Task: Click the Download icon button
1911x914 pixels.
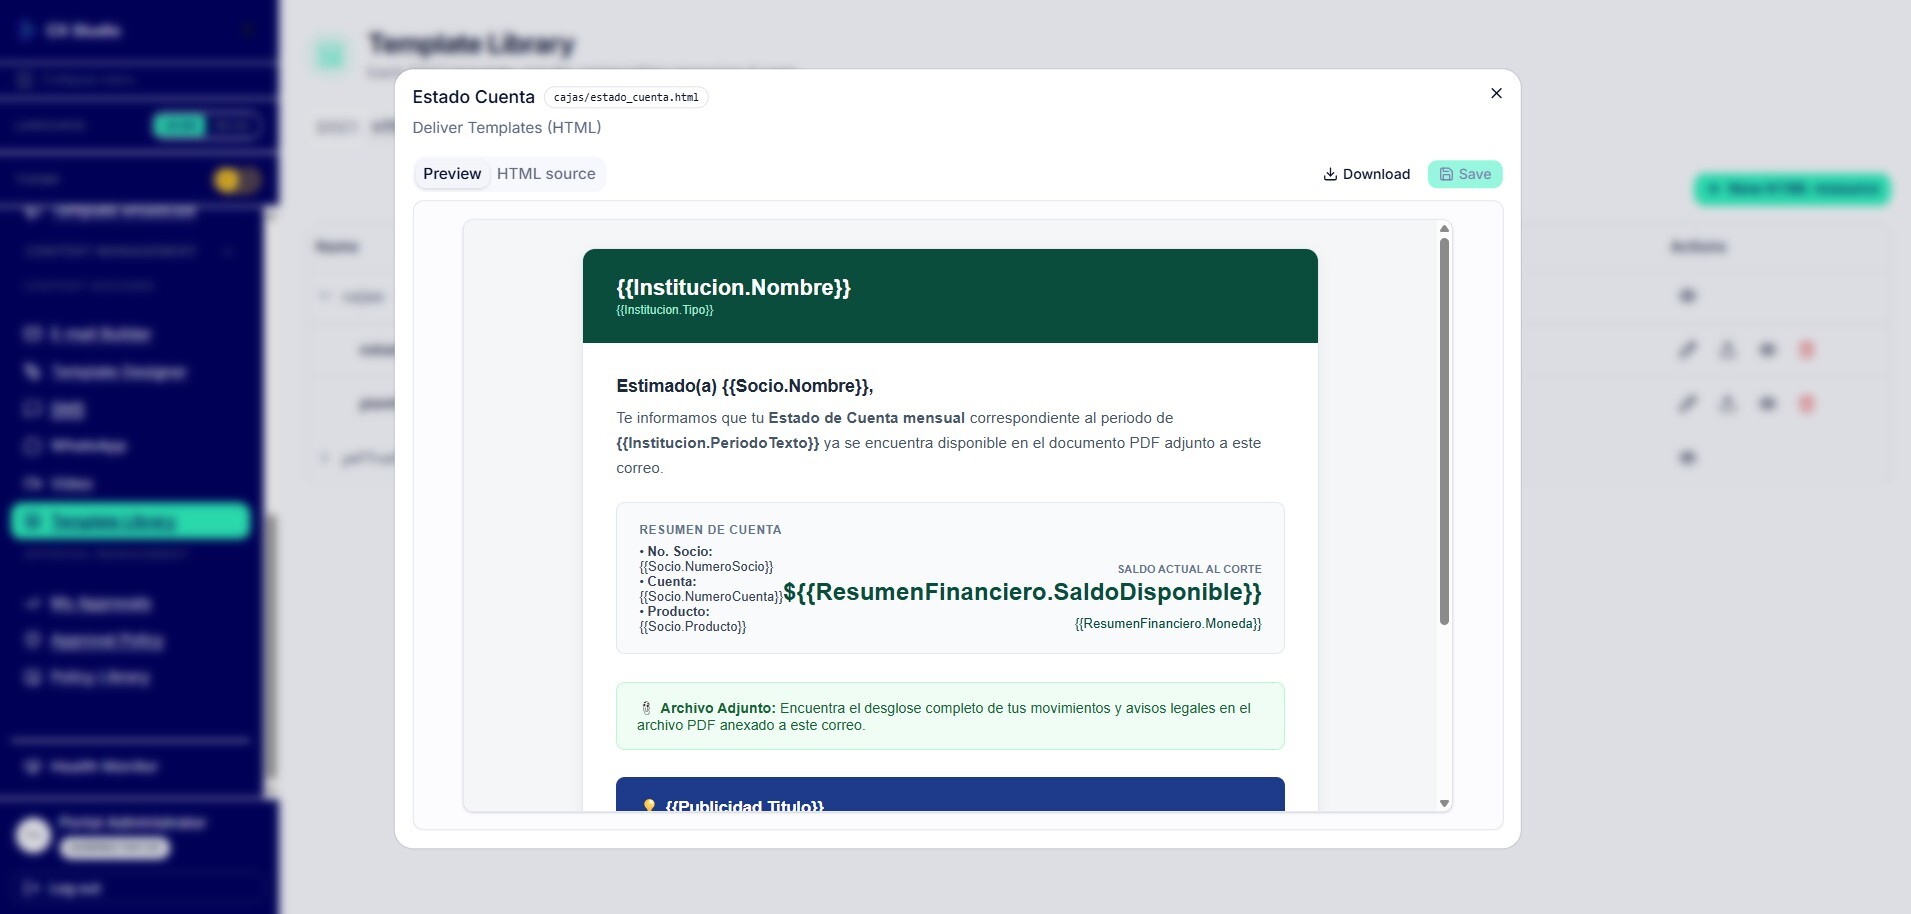Action: click(1366, 174)
